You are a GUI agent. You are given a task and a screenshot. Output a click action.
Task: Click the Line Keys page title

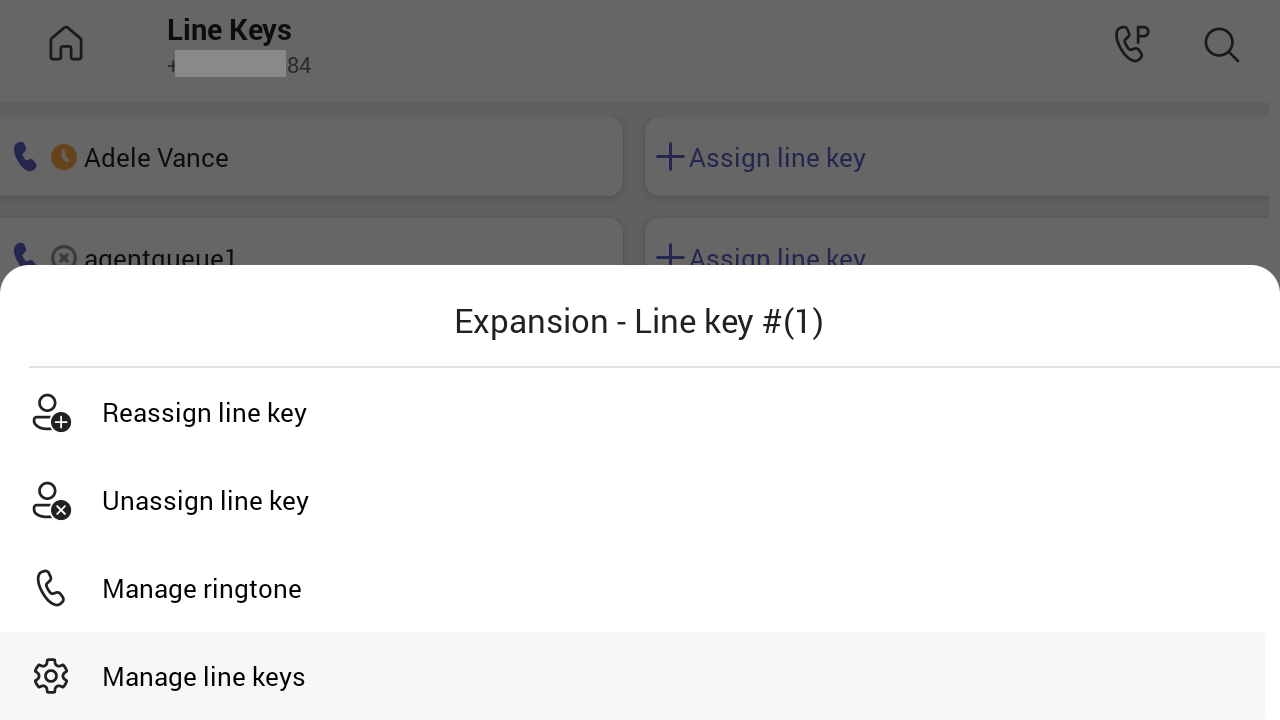[229, 30]
